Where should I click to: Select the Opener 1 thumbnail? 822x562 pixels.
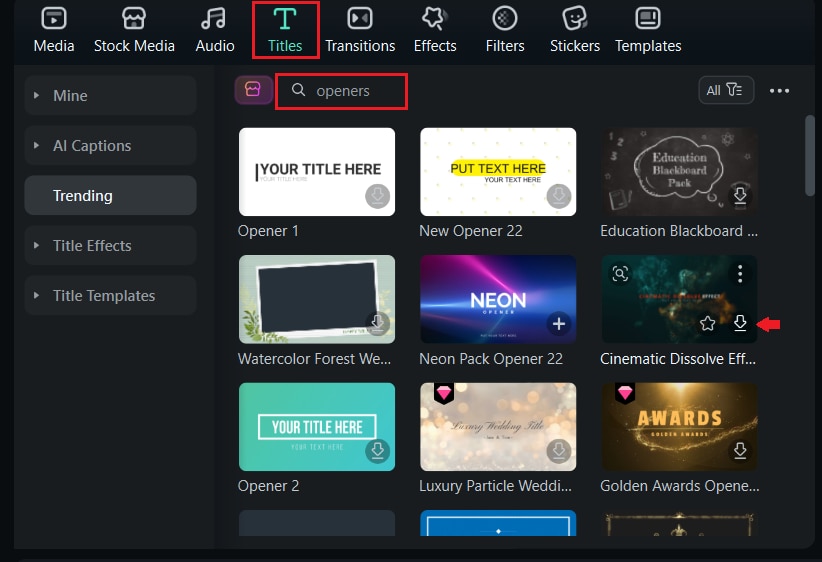click(x=317, y=172)
